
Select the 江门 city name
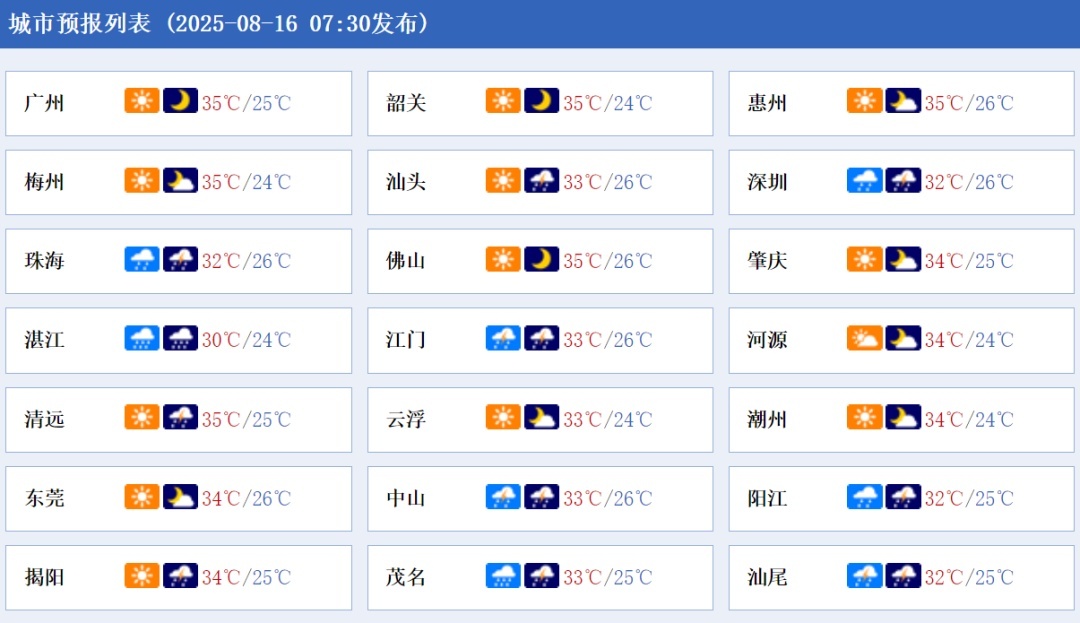click(x=406, y=340)
